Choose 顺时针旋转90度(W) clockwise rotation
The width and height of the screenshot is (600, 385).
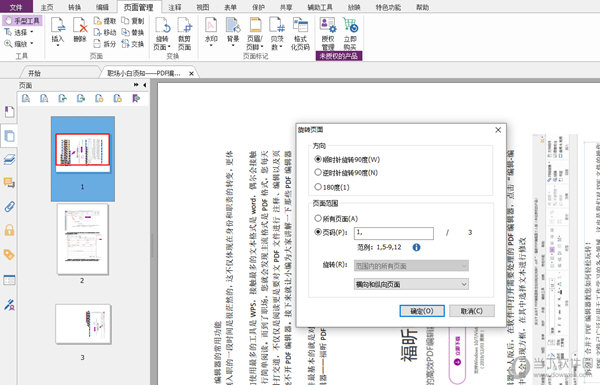[x=347, y=159]
